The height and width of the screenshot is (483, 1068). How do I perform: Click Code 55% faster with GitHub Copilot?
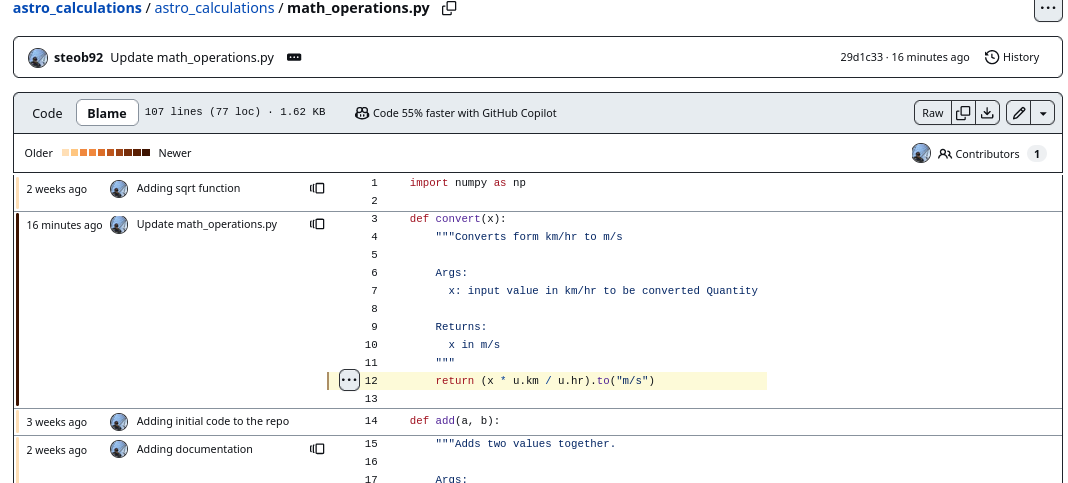pyautogui.click(x=456, y=113)
